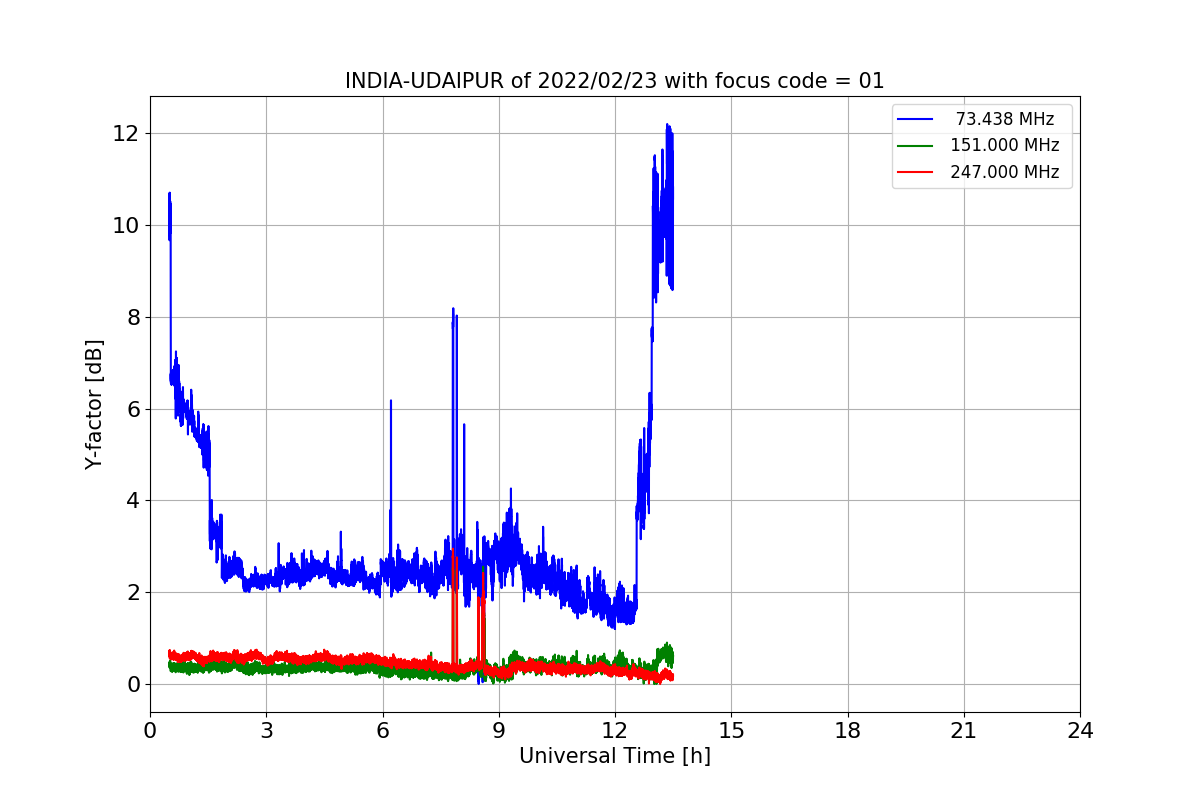Click y-axis tick label 10
This screenshot has width=1200, height=800.
(x=127, y=226)
